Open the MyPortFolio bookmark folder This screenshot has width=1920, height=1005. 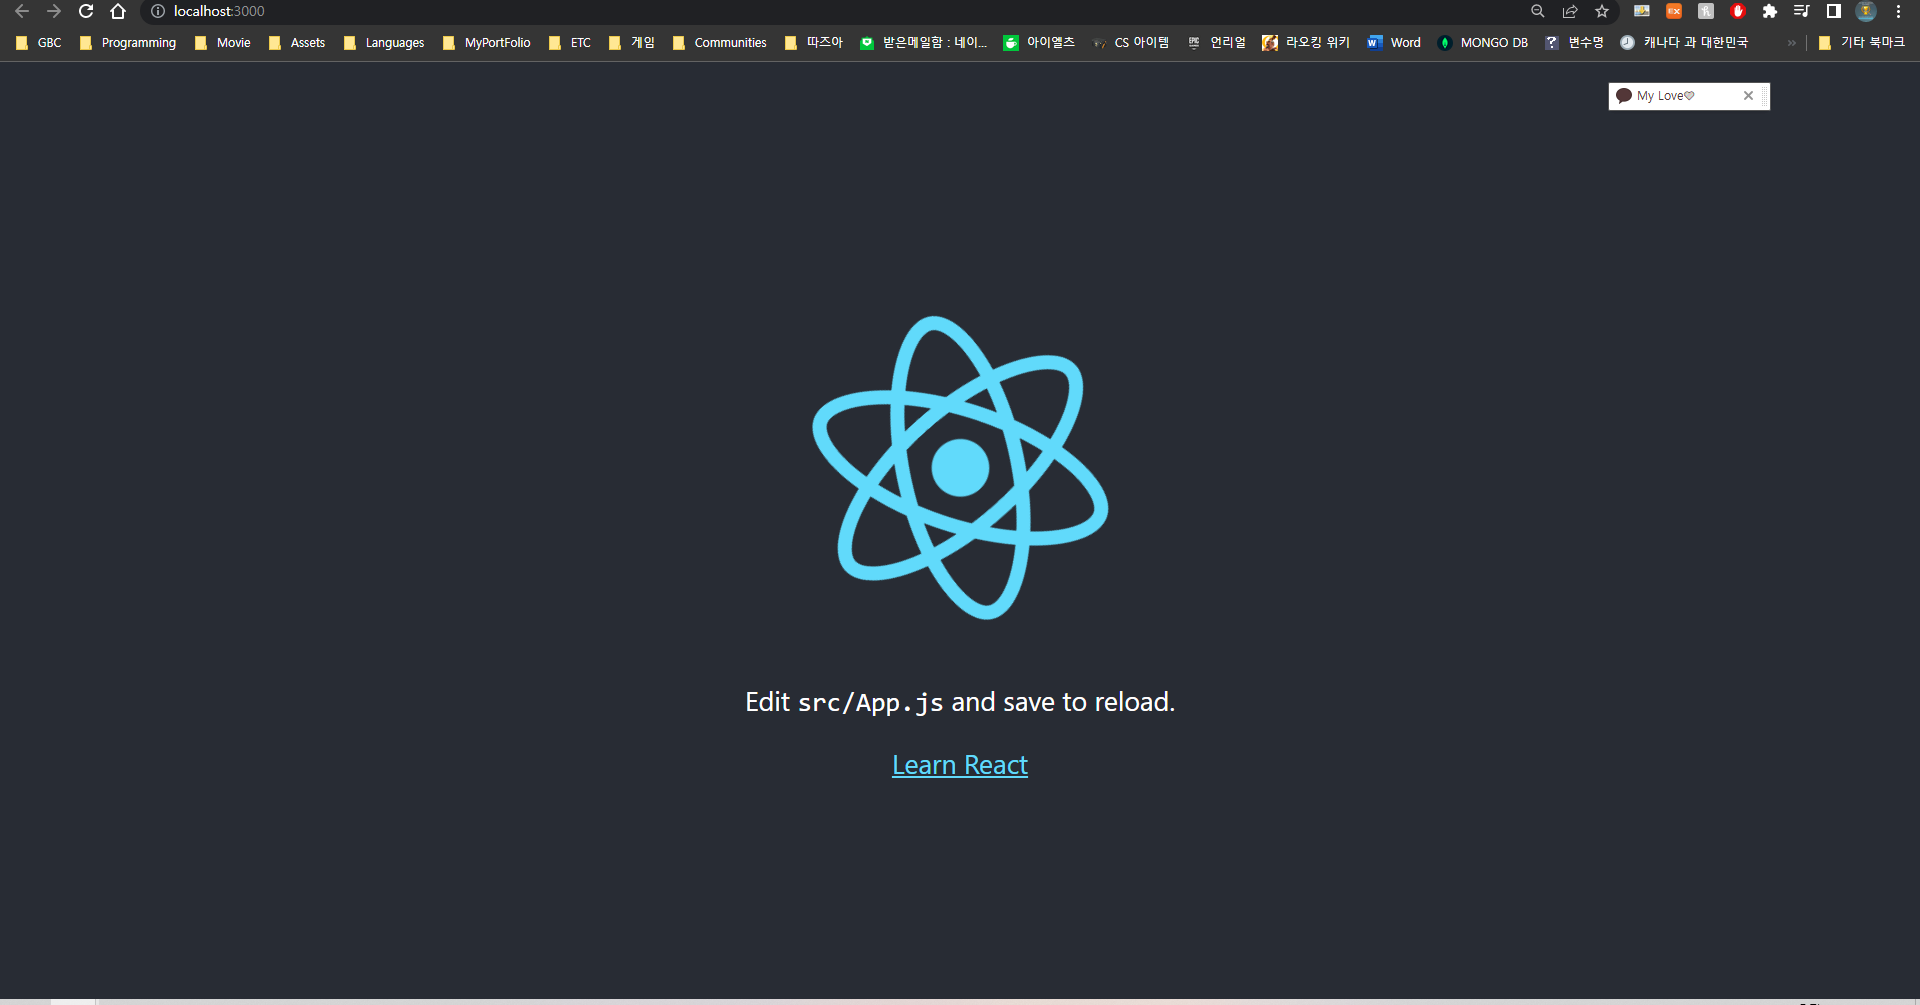pyautogui.click(x=487, y=43)
